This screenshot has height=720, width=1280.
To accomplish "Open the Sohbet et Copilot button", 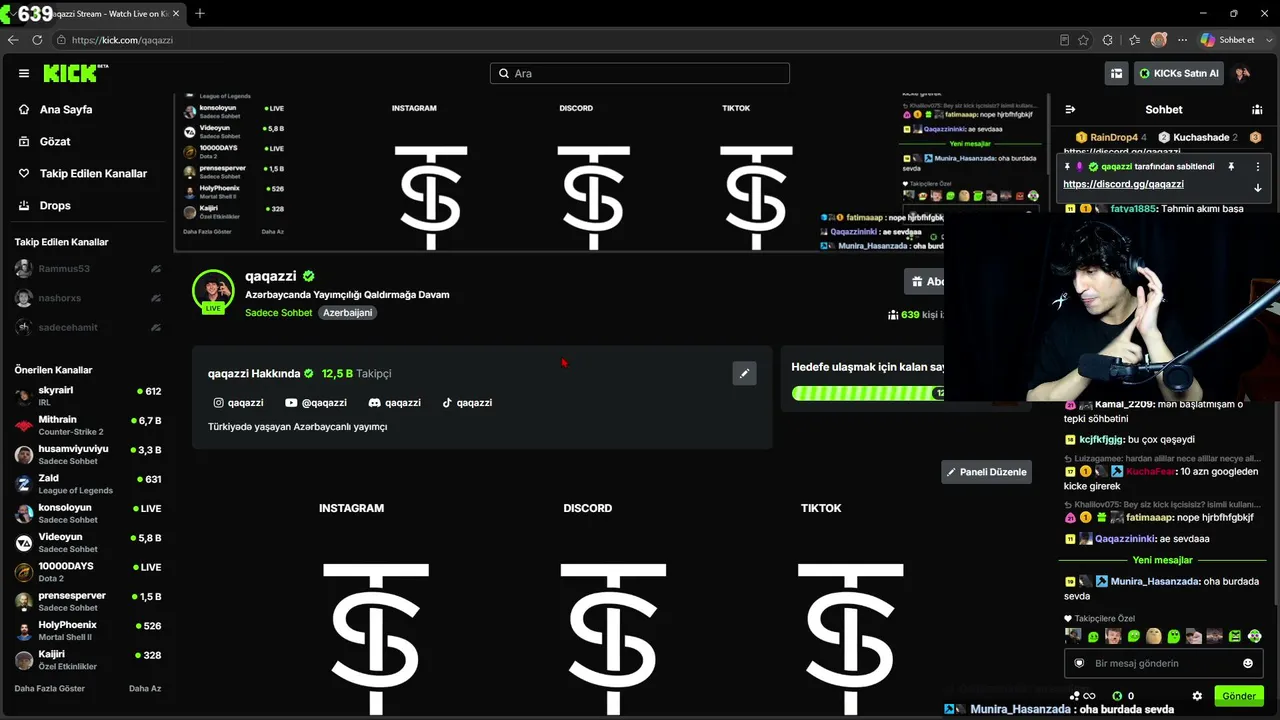I will 1227,40.
